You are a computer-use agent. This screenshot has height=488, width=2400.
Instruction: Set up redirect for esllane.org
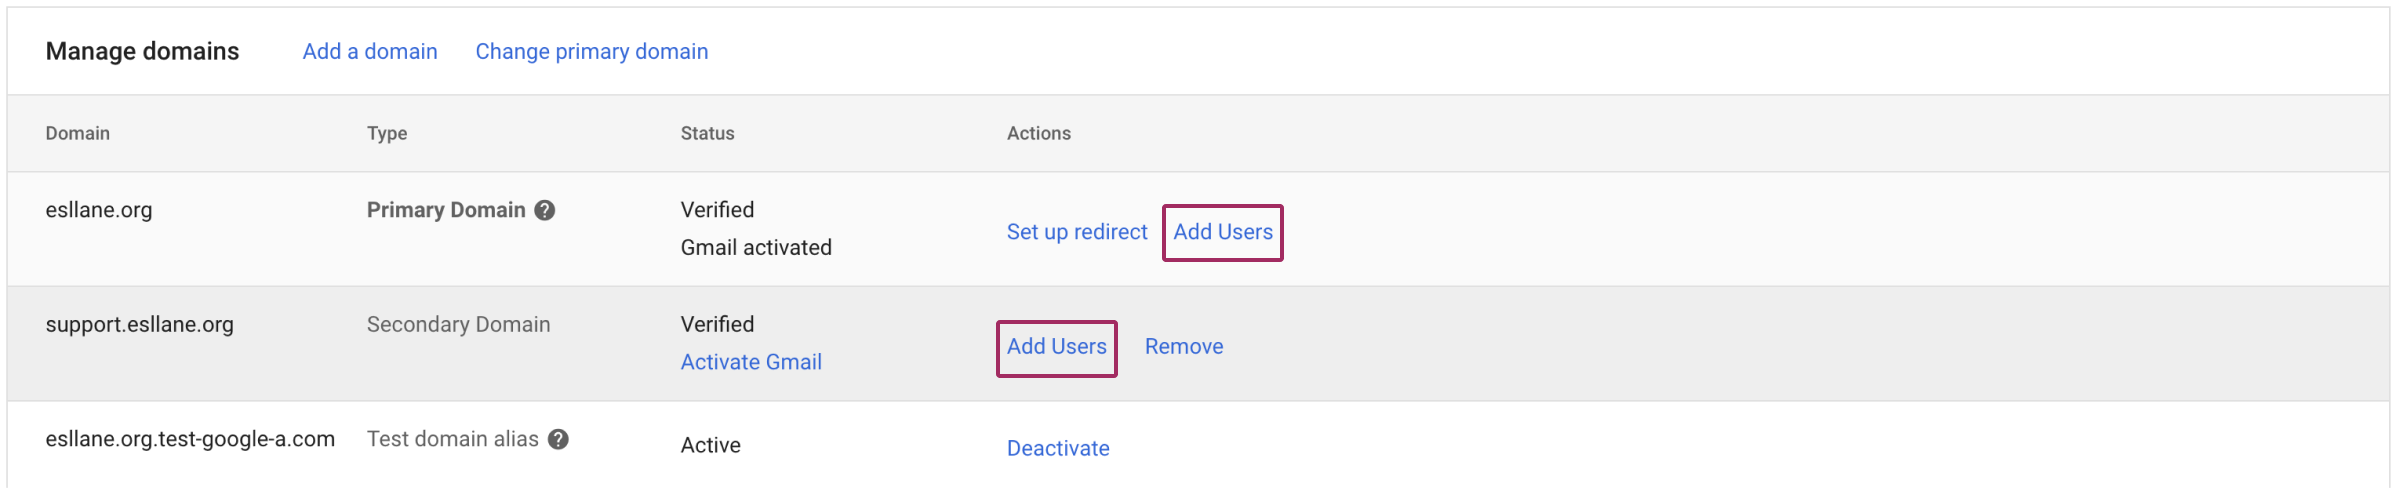(1077, 232)
